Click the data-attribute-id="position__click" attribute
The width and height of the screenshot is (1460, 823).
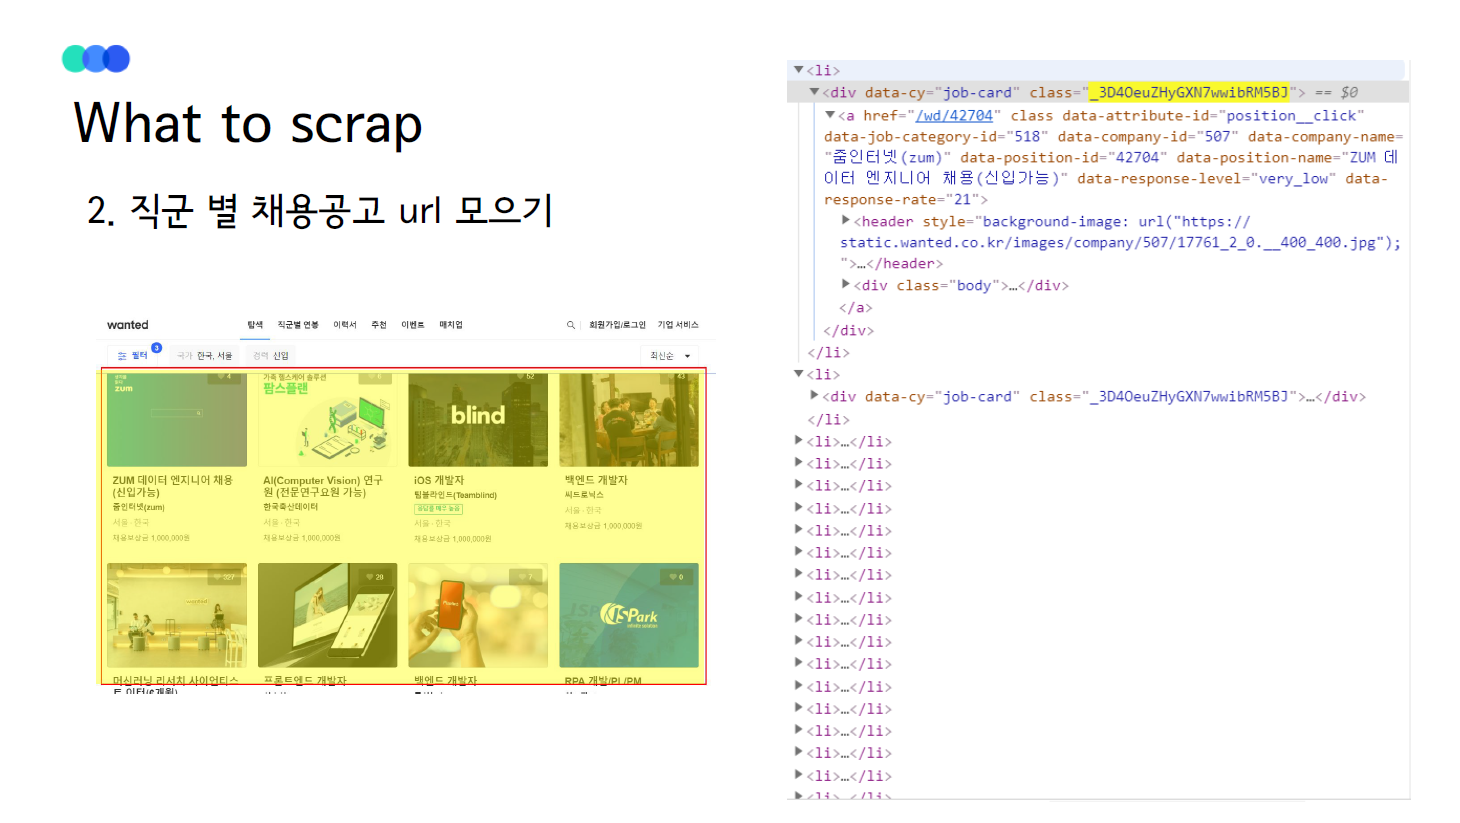point(1213,116)
